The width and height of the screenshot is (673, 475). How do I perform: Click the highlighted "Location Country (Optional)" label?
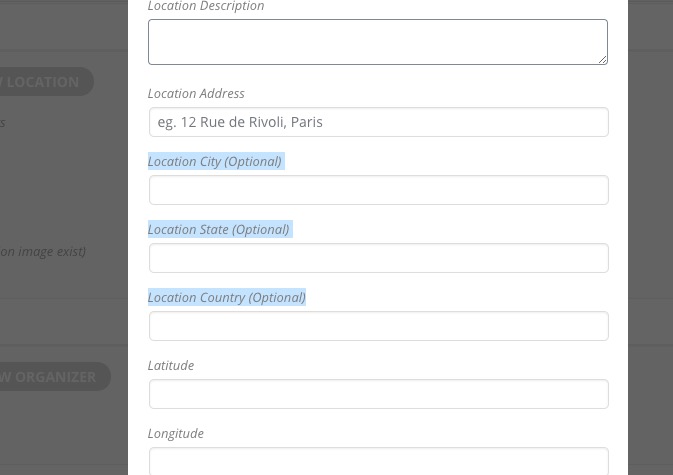(227, 298)
